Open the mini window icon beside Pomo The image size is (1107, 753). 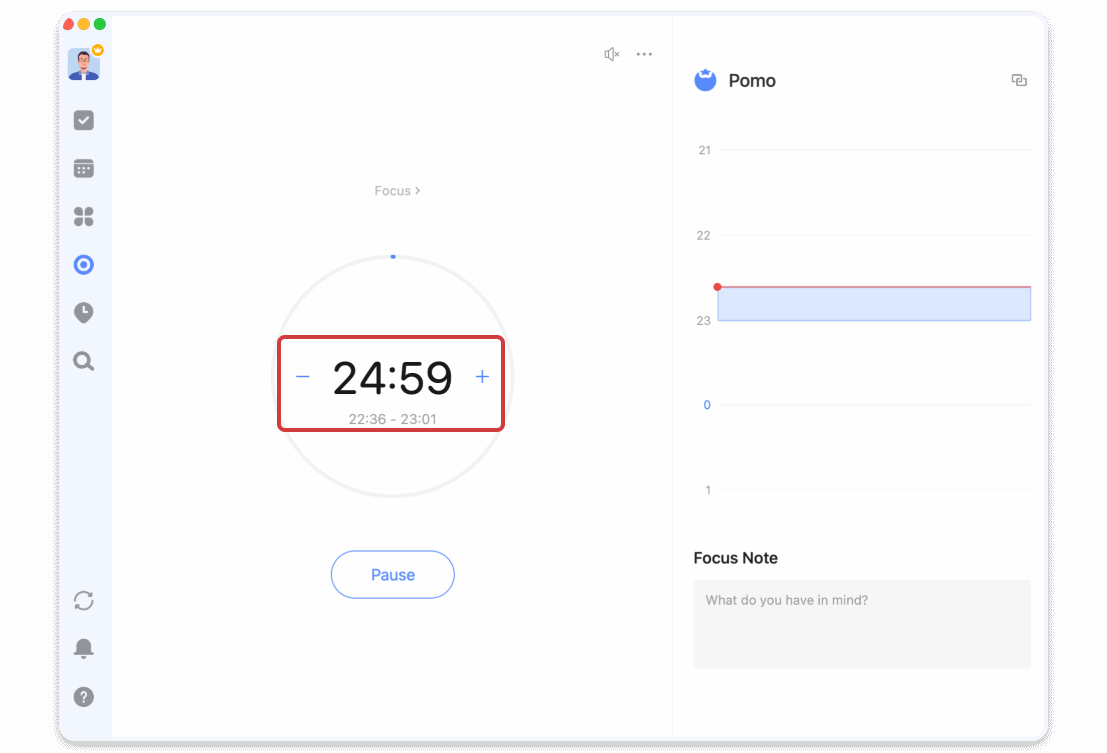pos(1019,81)
